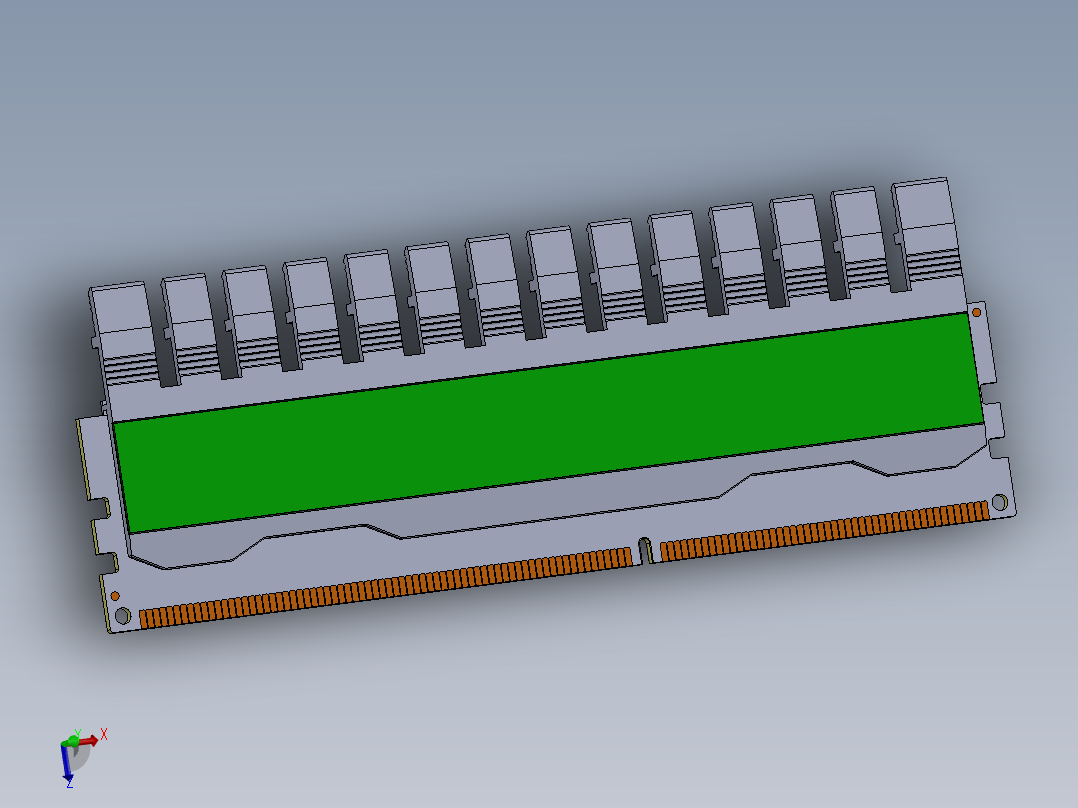Pick the round hole at the lower-right PCB corner
Image resolution: width=1078 pixels, height=808 pixels.
pyautogui.click(x=1000, y=502)
